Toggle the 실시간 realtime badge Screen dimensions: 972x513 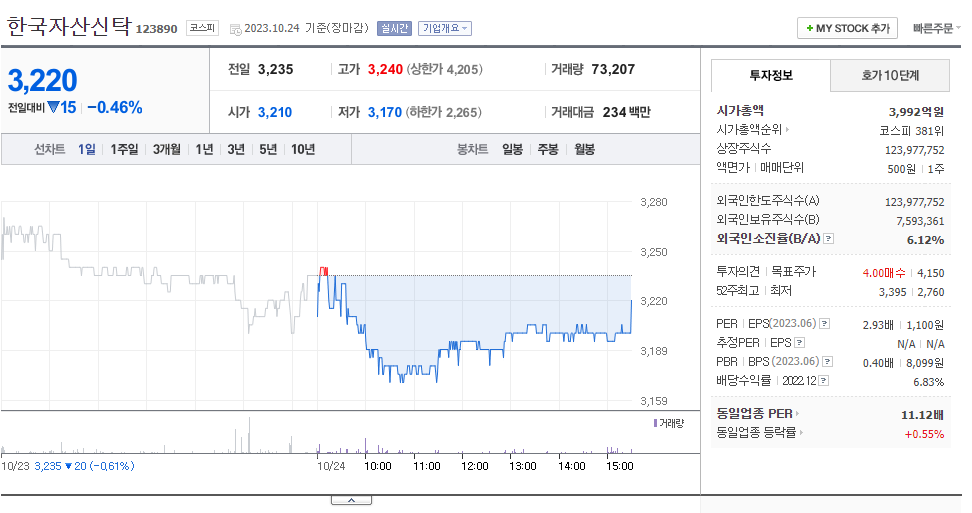pyautogui.click(x=394, y=28)
